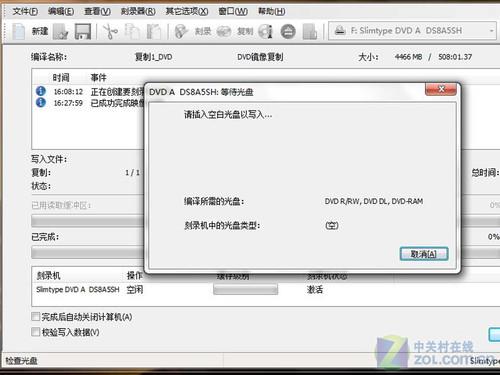This screenshot has height=375, width=500.
Task: Open the disc info icon
Action: [266, 32]
